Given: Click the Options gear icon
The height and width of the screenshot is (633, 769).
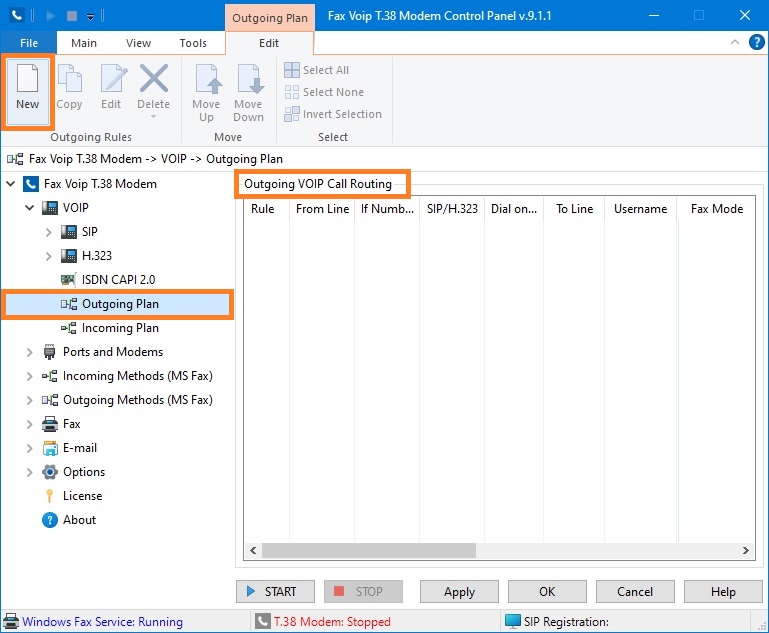Looking at the screenshot, I should pos(50,472).
